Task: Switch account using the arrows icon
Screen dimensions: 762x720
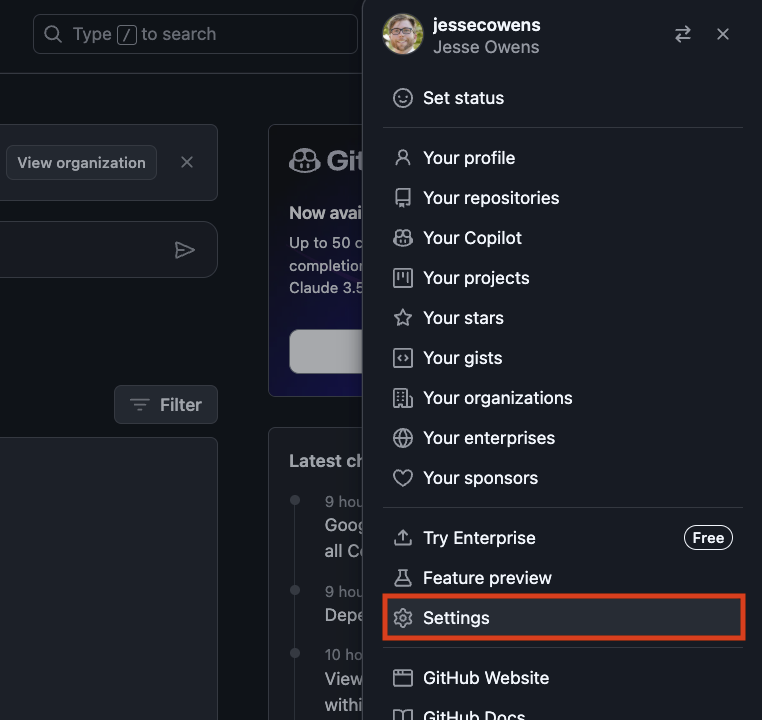Action: click(x=683, y=34)
